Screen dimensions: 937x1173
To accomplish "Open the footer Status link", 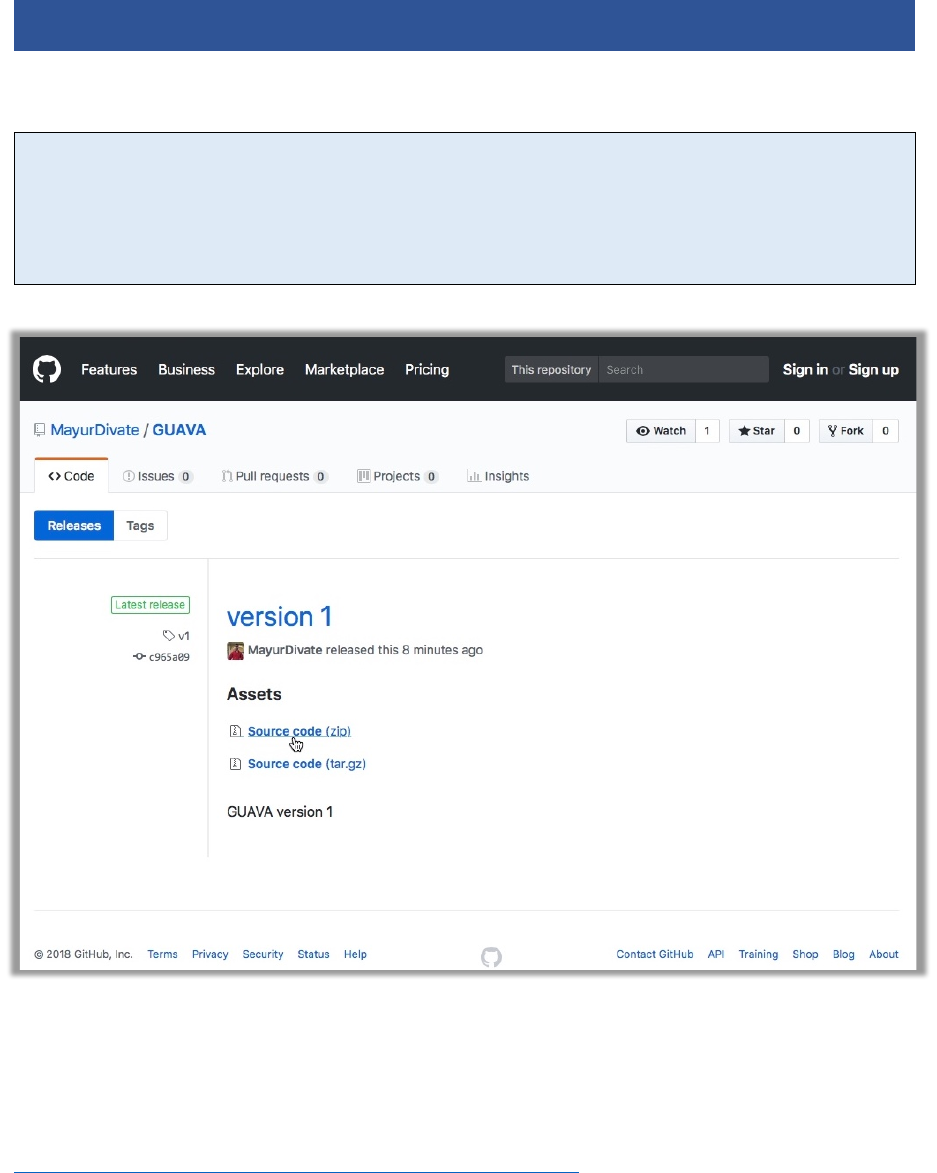I will pos(313,955).
